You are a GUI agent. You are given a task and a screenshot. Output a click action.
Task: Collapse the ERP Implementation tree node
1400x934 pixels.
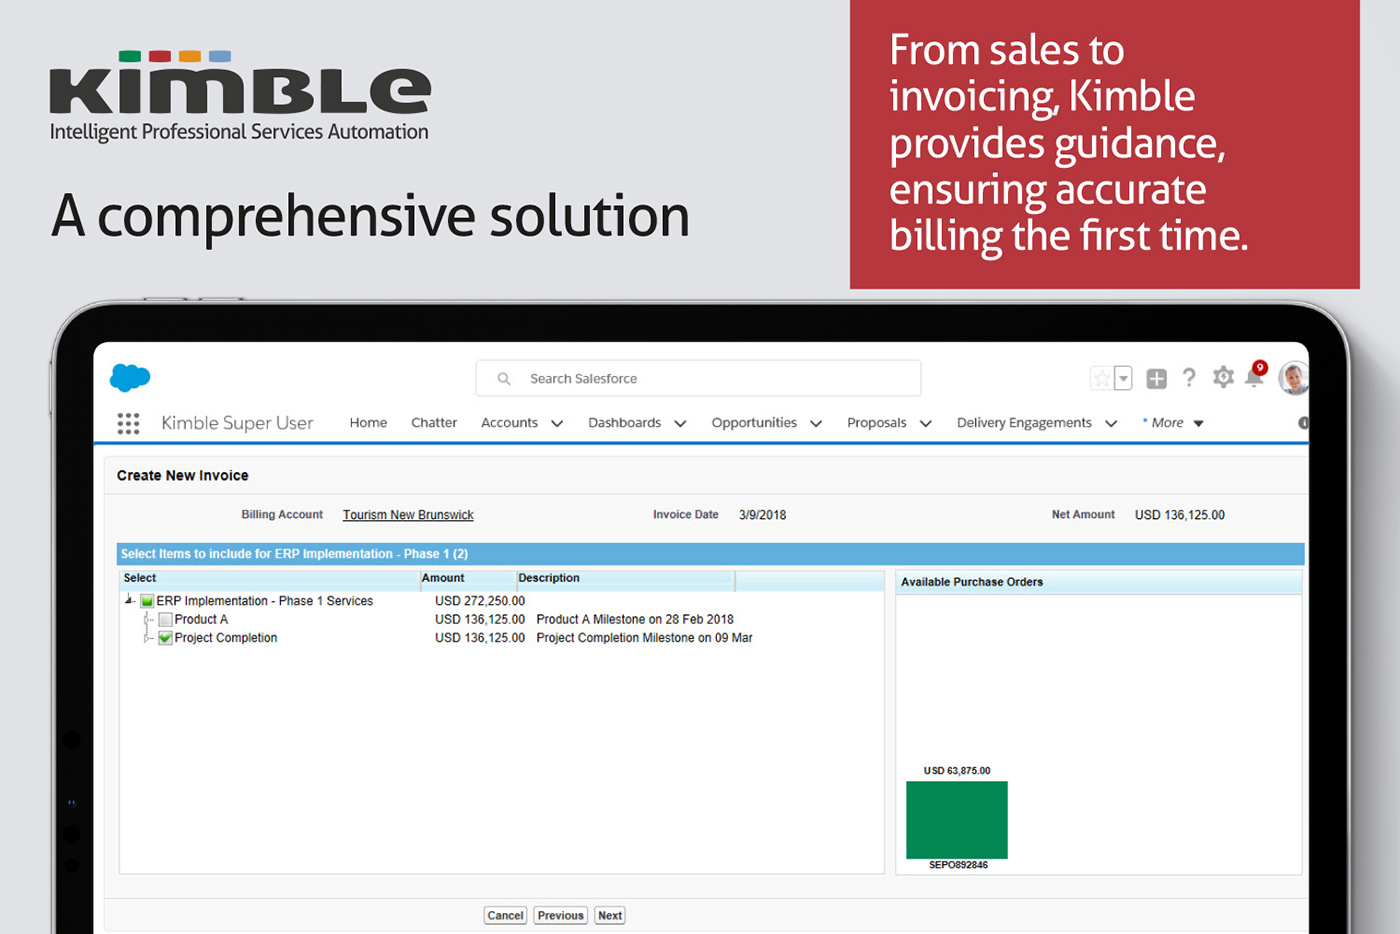(x=129, y=600)
